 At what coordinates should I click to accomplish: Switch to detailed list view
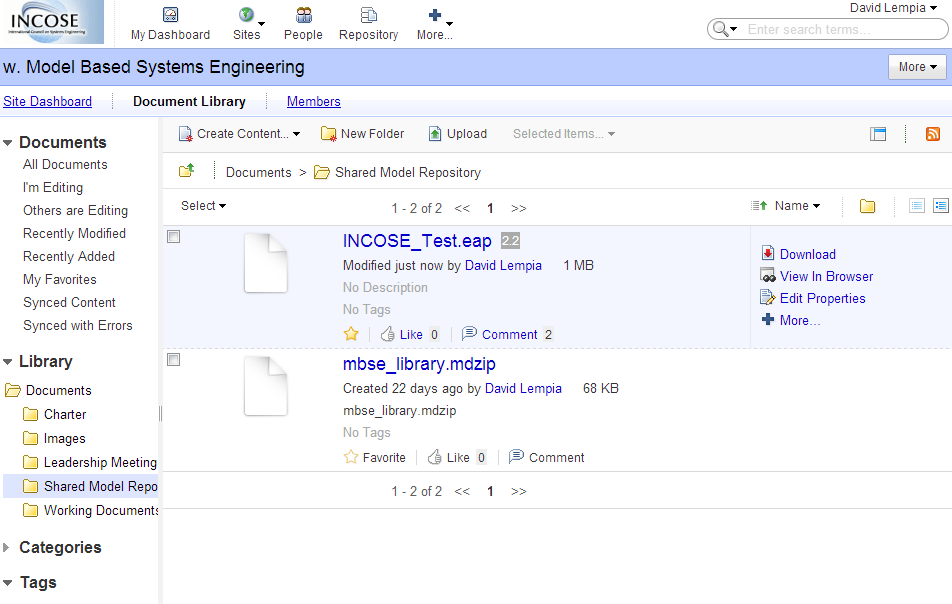coord(941,206)
